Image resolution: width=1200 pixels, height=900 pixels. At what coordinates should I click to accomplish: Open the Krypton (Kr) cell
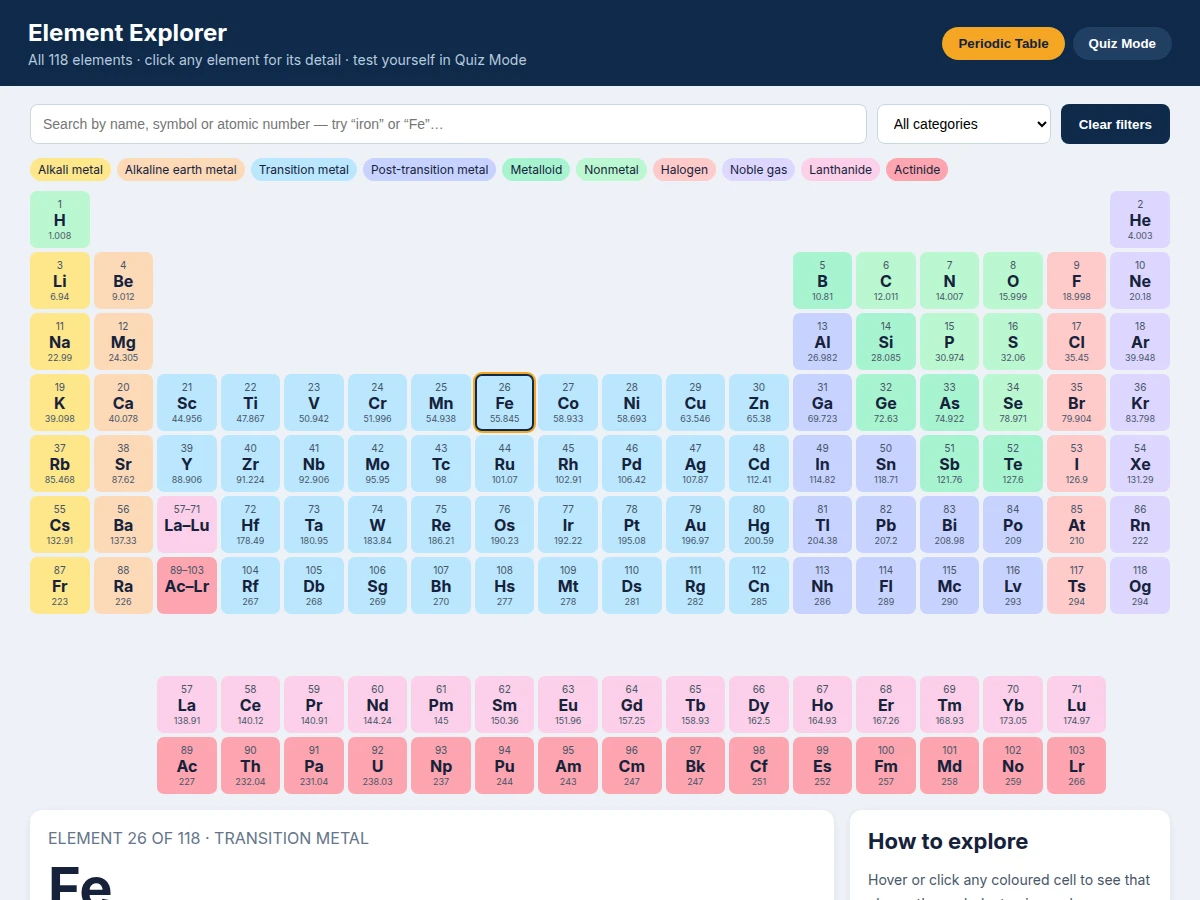coord(1140,403)
